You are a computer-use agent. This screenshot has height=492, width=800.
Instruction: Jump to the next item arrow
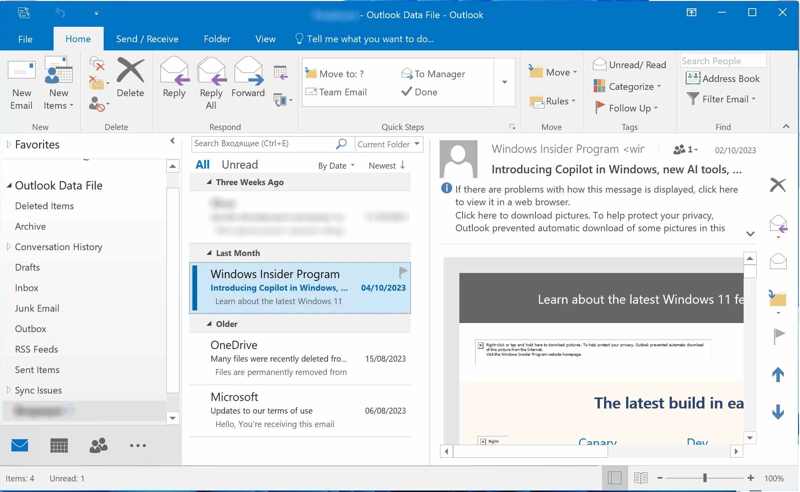click(x=778, y=412)
